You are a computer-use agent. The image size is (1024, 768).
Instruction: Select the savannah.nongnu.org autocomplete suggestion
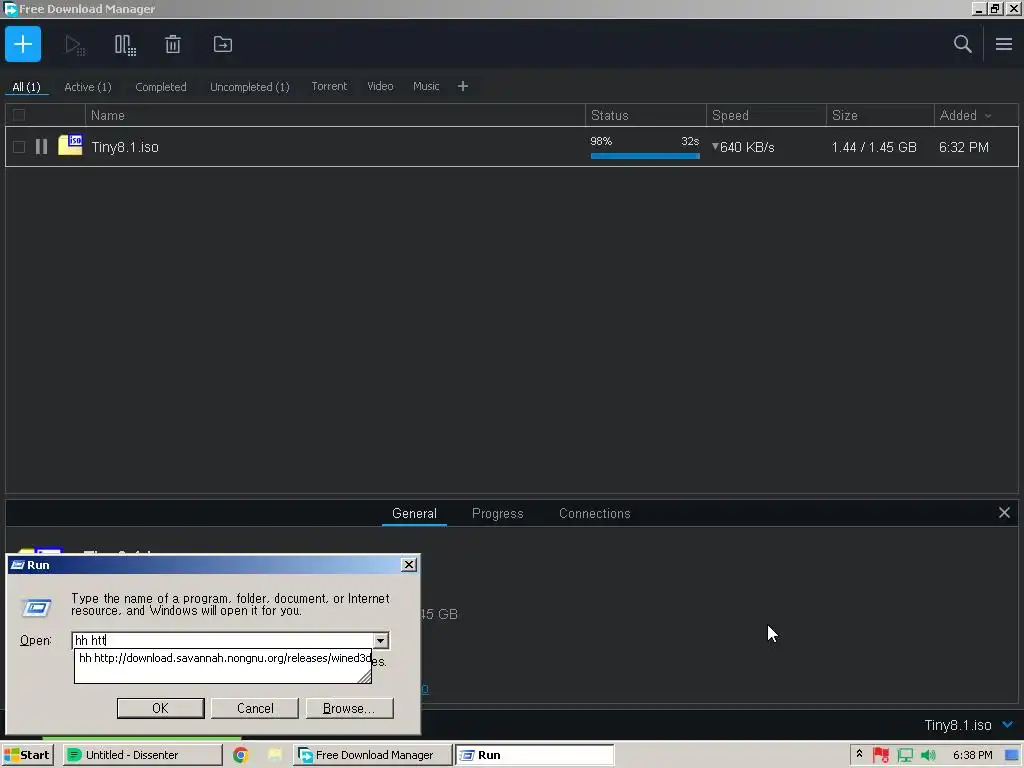pyautogui.click(x=223, y=658)
